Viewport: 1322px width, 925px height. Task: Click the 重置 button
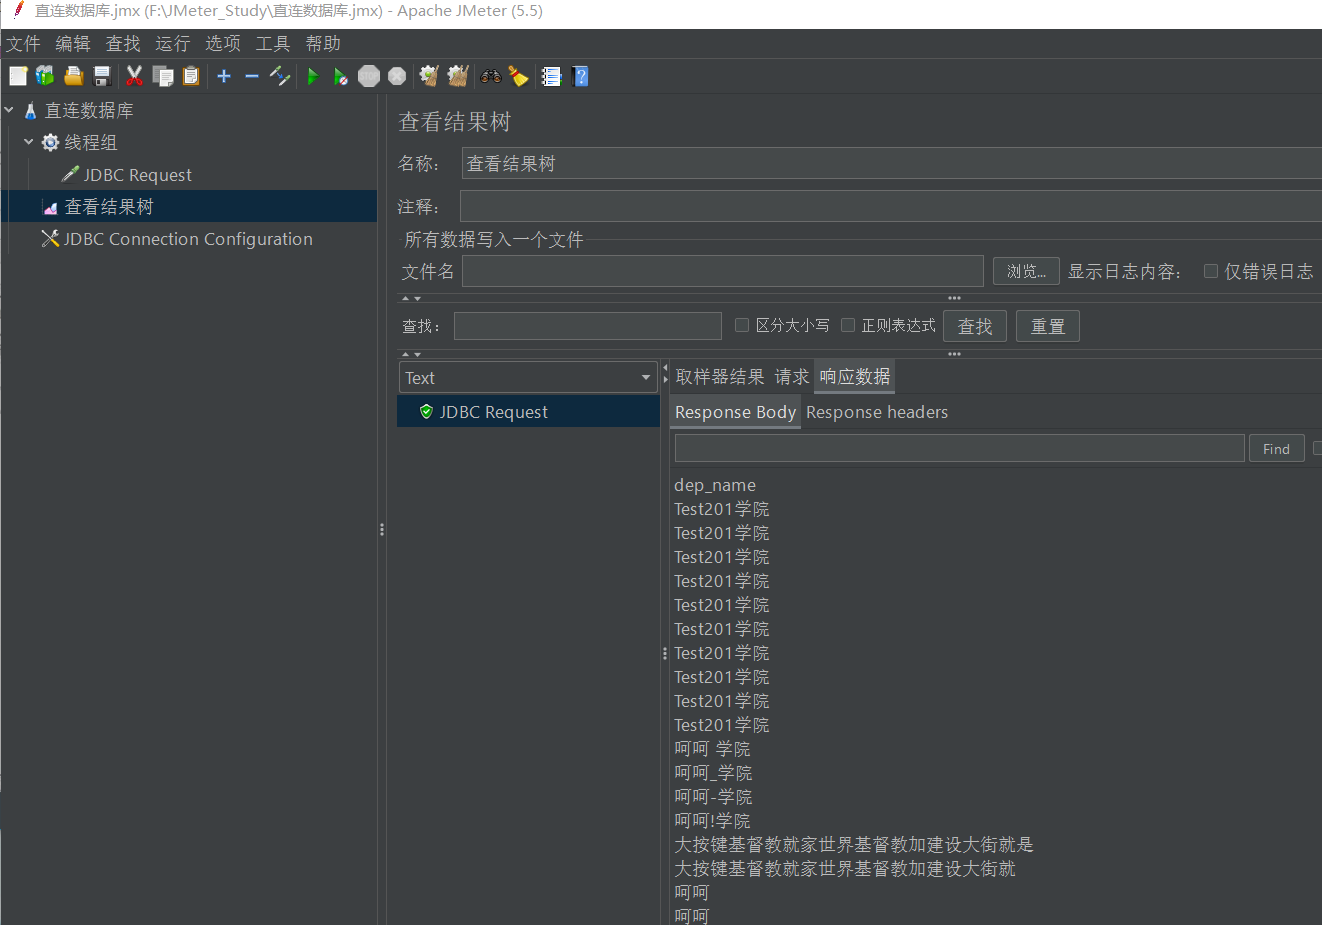click(1048, 326)
